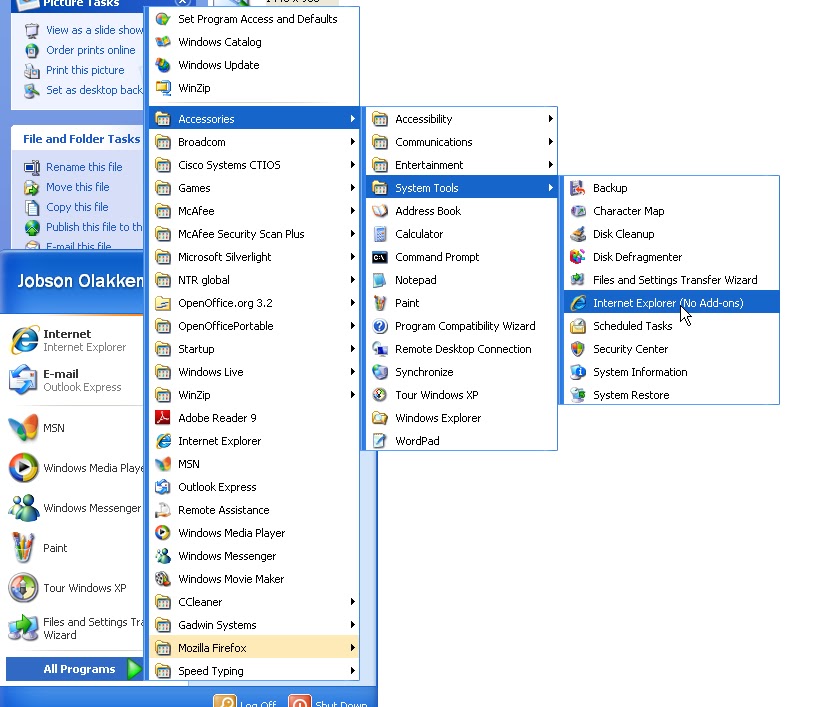Open Windows Messenger in Start menu left pane
Image resolution: width=820 pixels, height=707 pixels.
pyautogui.click(x=75, y=508)
